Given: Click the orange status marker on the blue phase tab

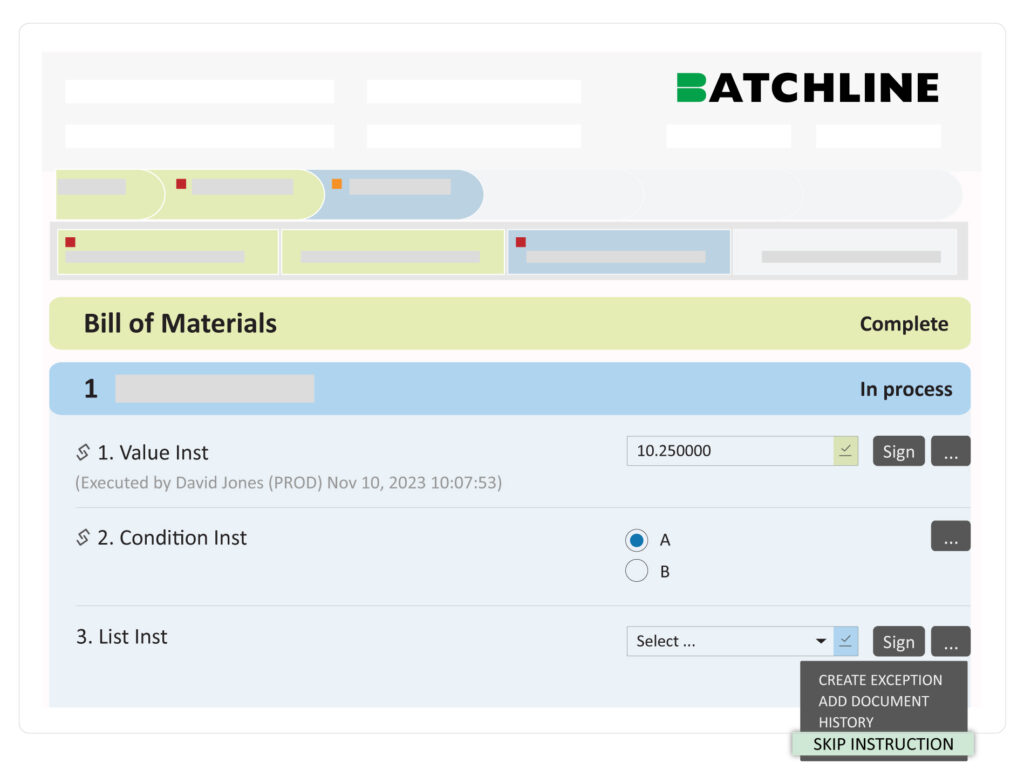Looking at the screenshot, I should 336,184.
